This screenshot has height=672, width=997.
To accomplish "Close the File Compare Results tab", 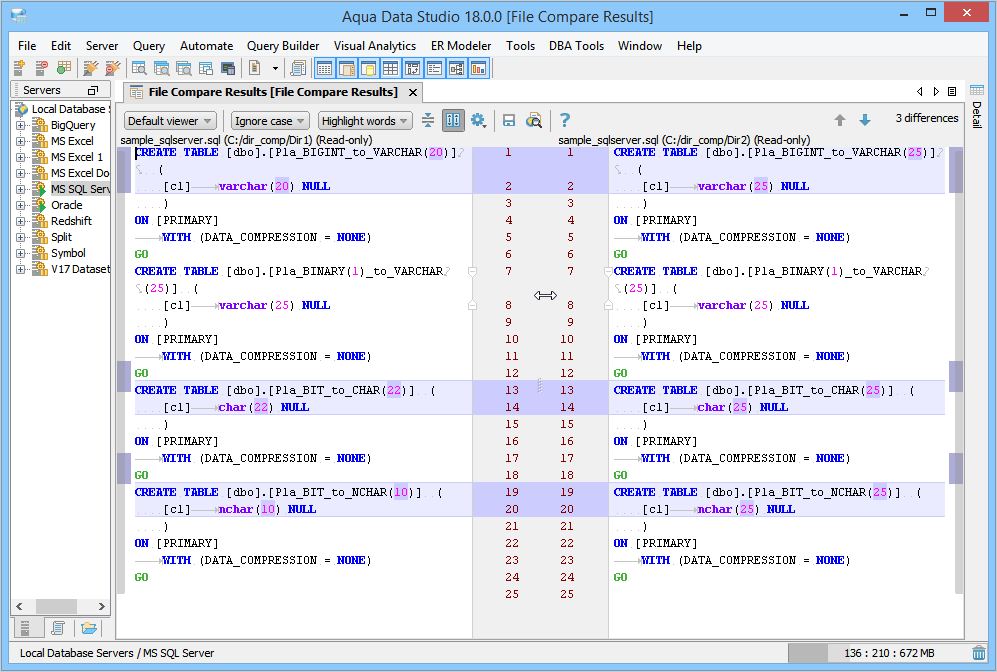I will click(x=413, y=93).
